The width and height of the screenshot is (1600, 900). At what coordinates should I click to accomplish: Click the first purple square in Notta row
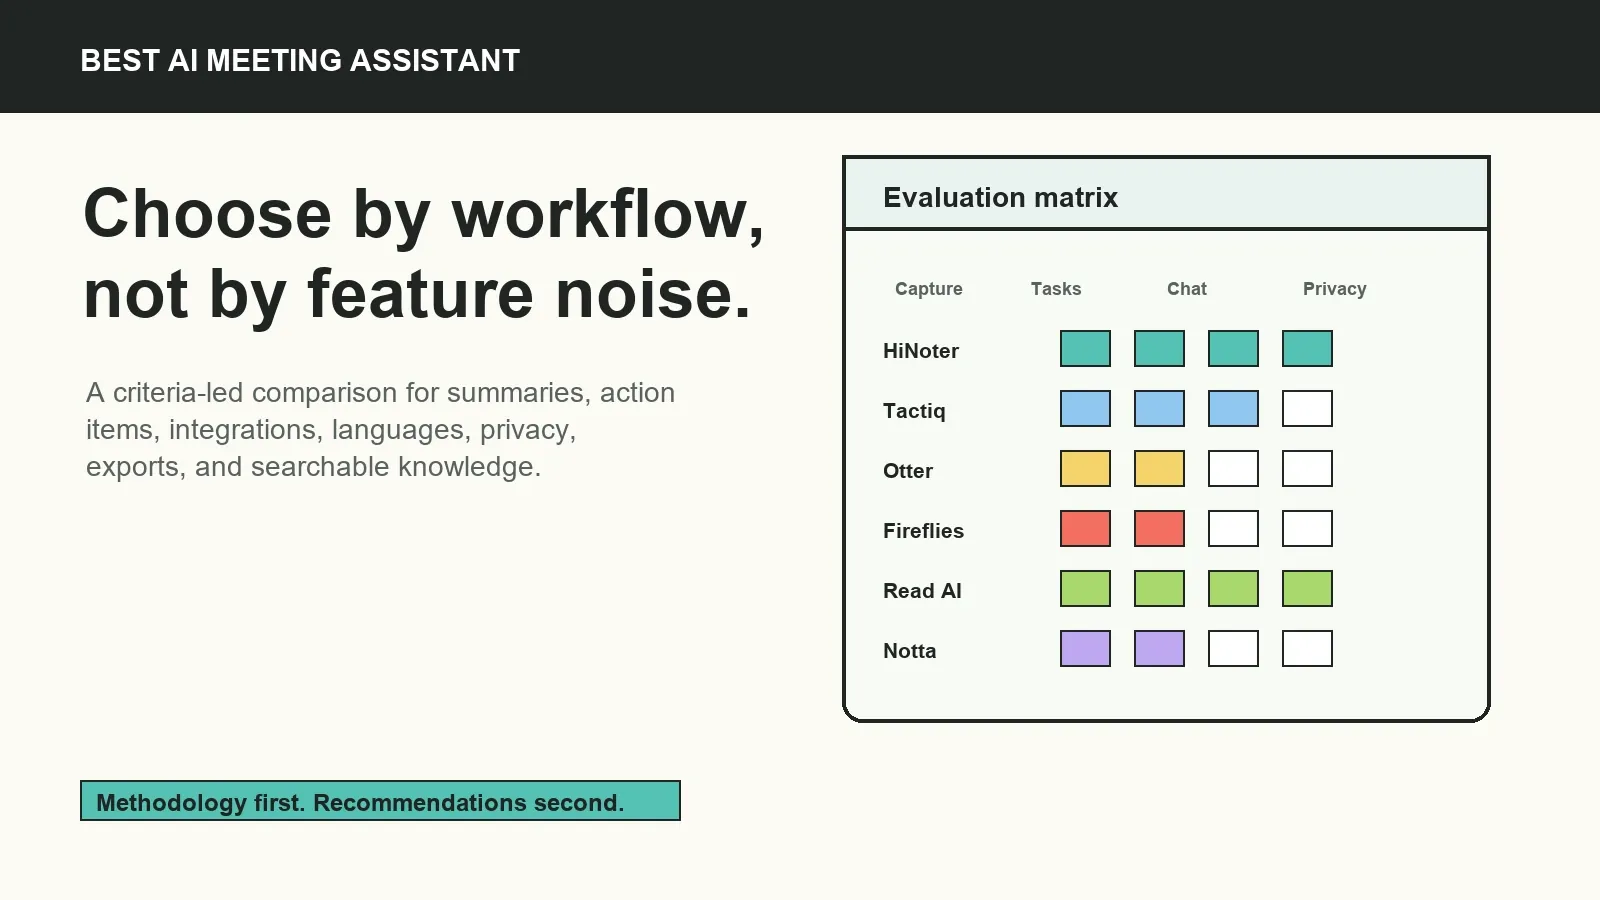pos(1085,649)
